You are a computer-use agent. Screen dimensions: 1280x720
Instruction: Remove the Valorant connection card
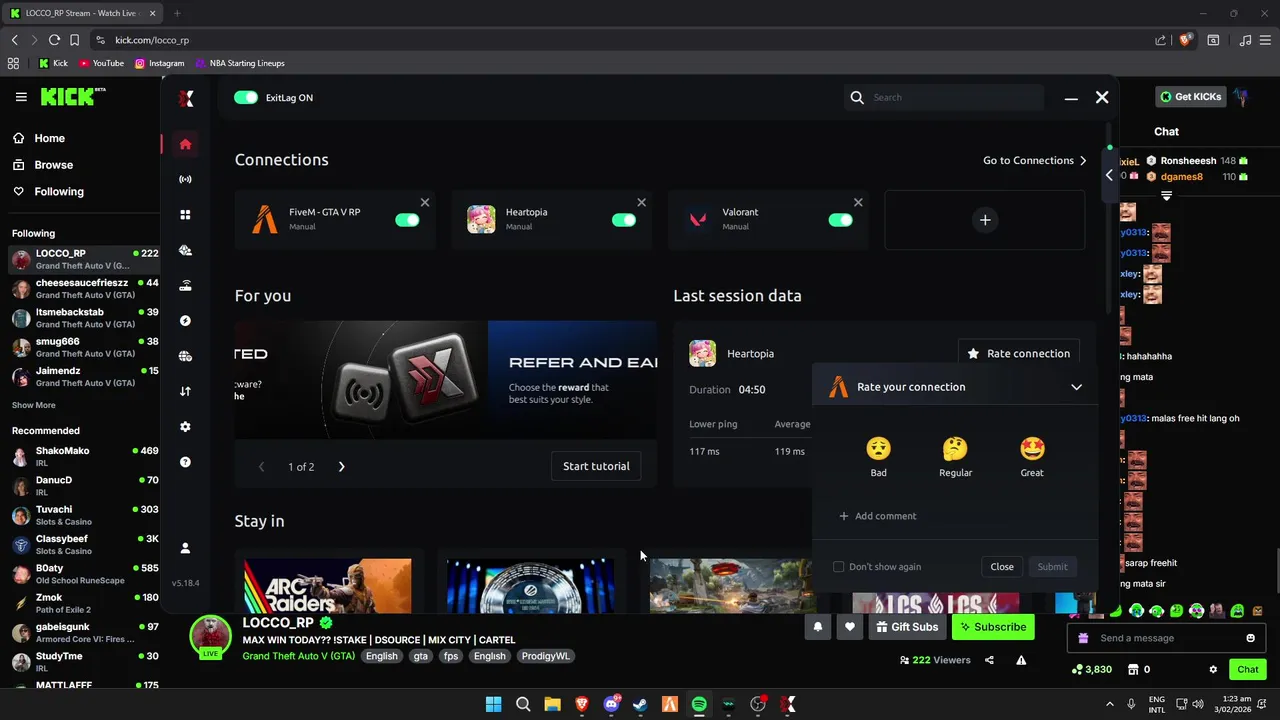coord(858,202)
